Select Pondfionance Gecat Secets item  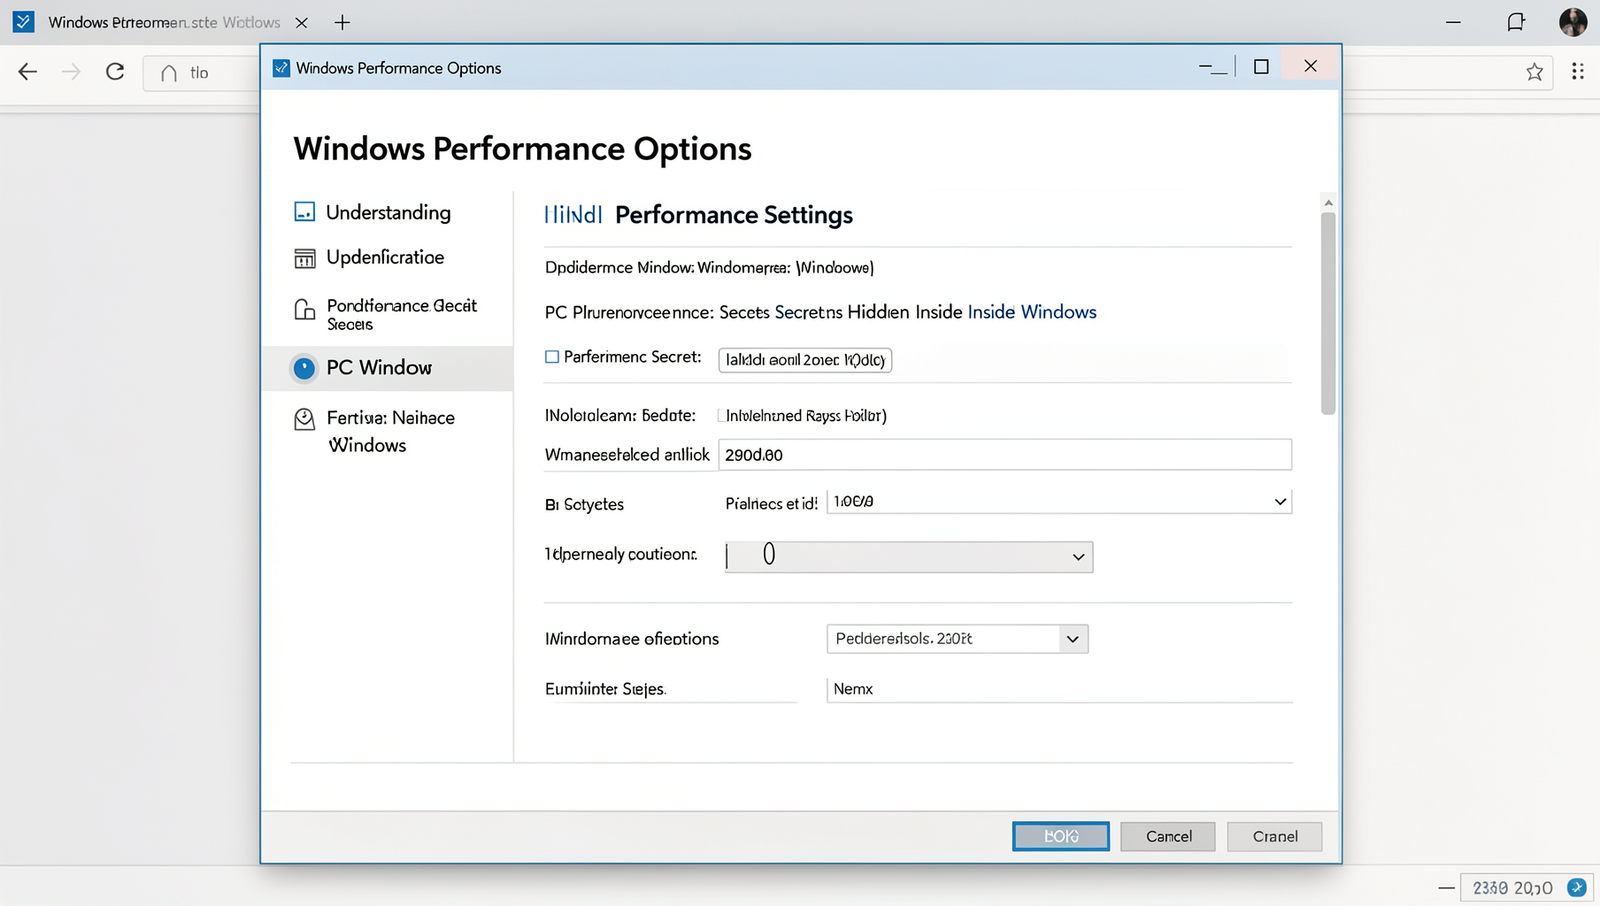point(401,314)
